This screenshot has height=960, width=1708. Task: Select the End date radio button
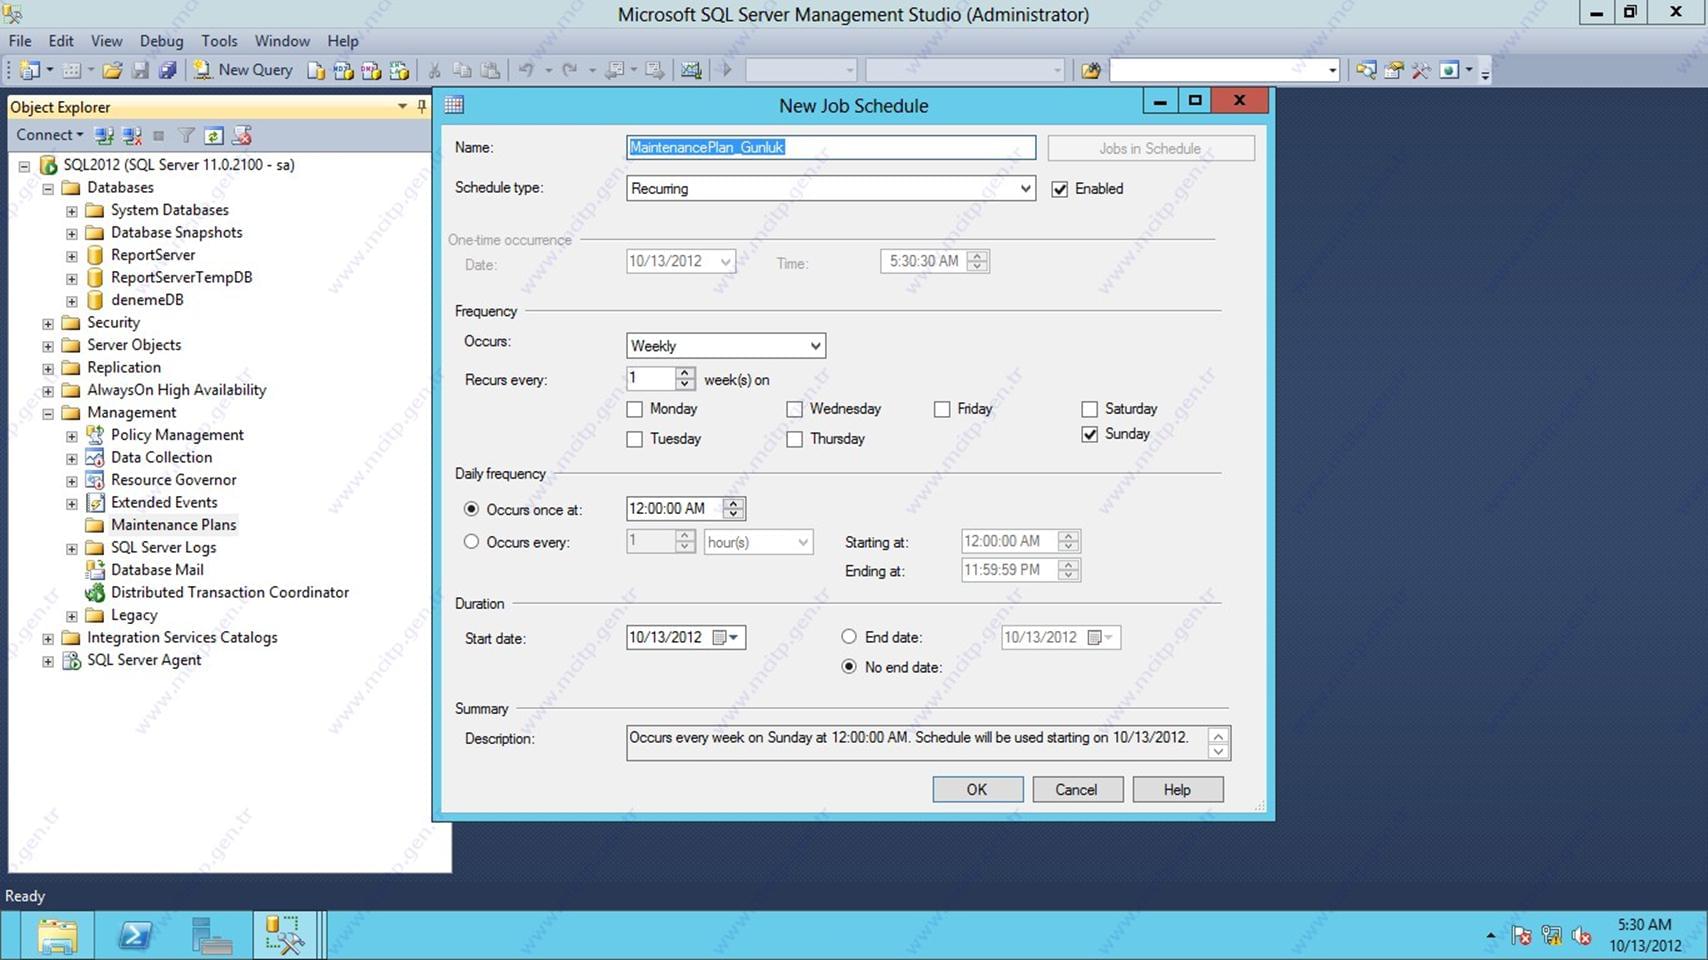849,636
